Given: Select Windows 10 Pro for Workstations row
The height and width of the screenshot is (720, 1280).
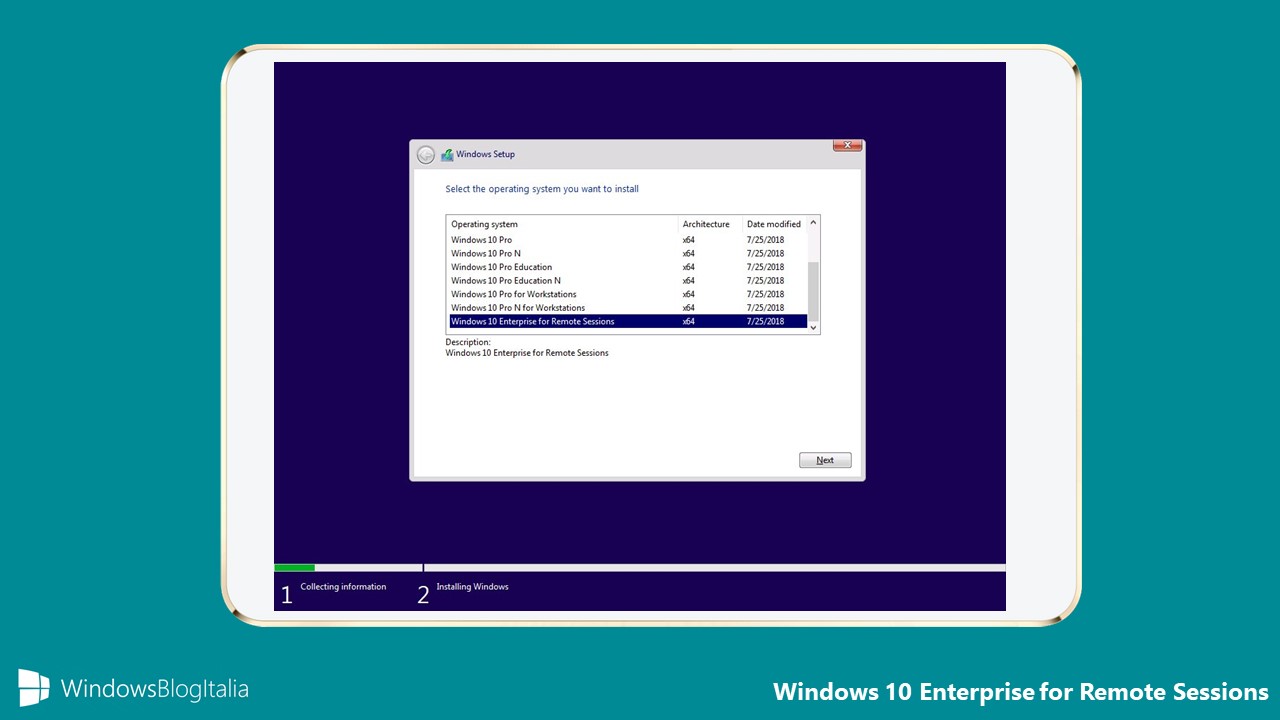Looking at the screenshot, I should click(x=627, y=294).
